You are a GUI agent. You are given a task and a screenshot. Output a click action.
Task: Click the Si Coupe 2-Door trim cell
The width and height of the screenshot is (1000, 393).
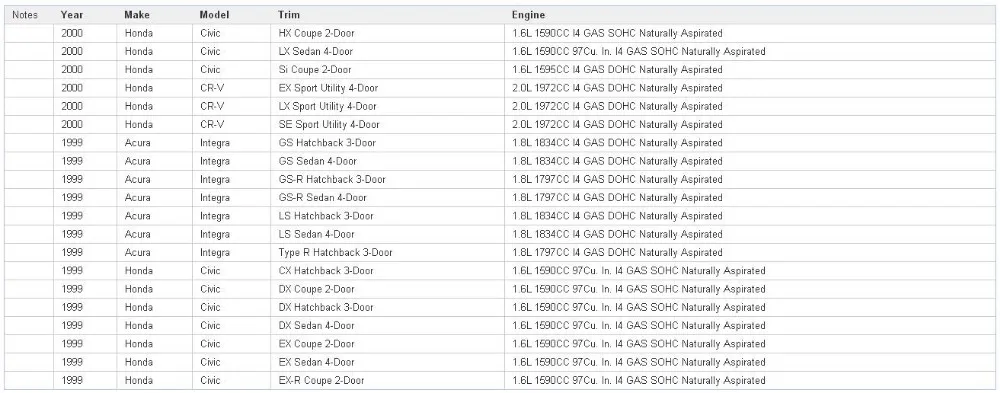[388, 70]
